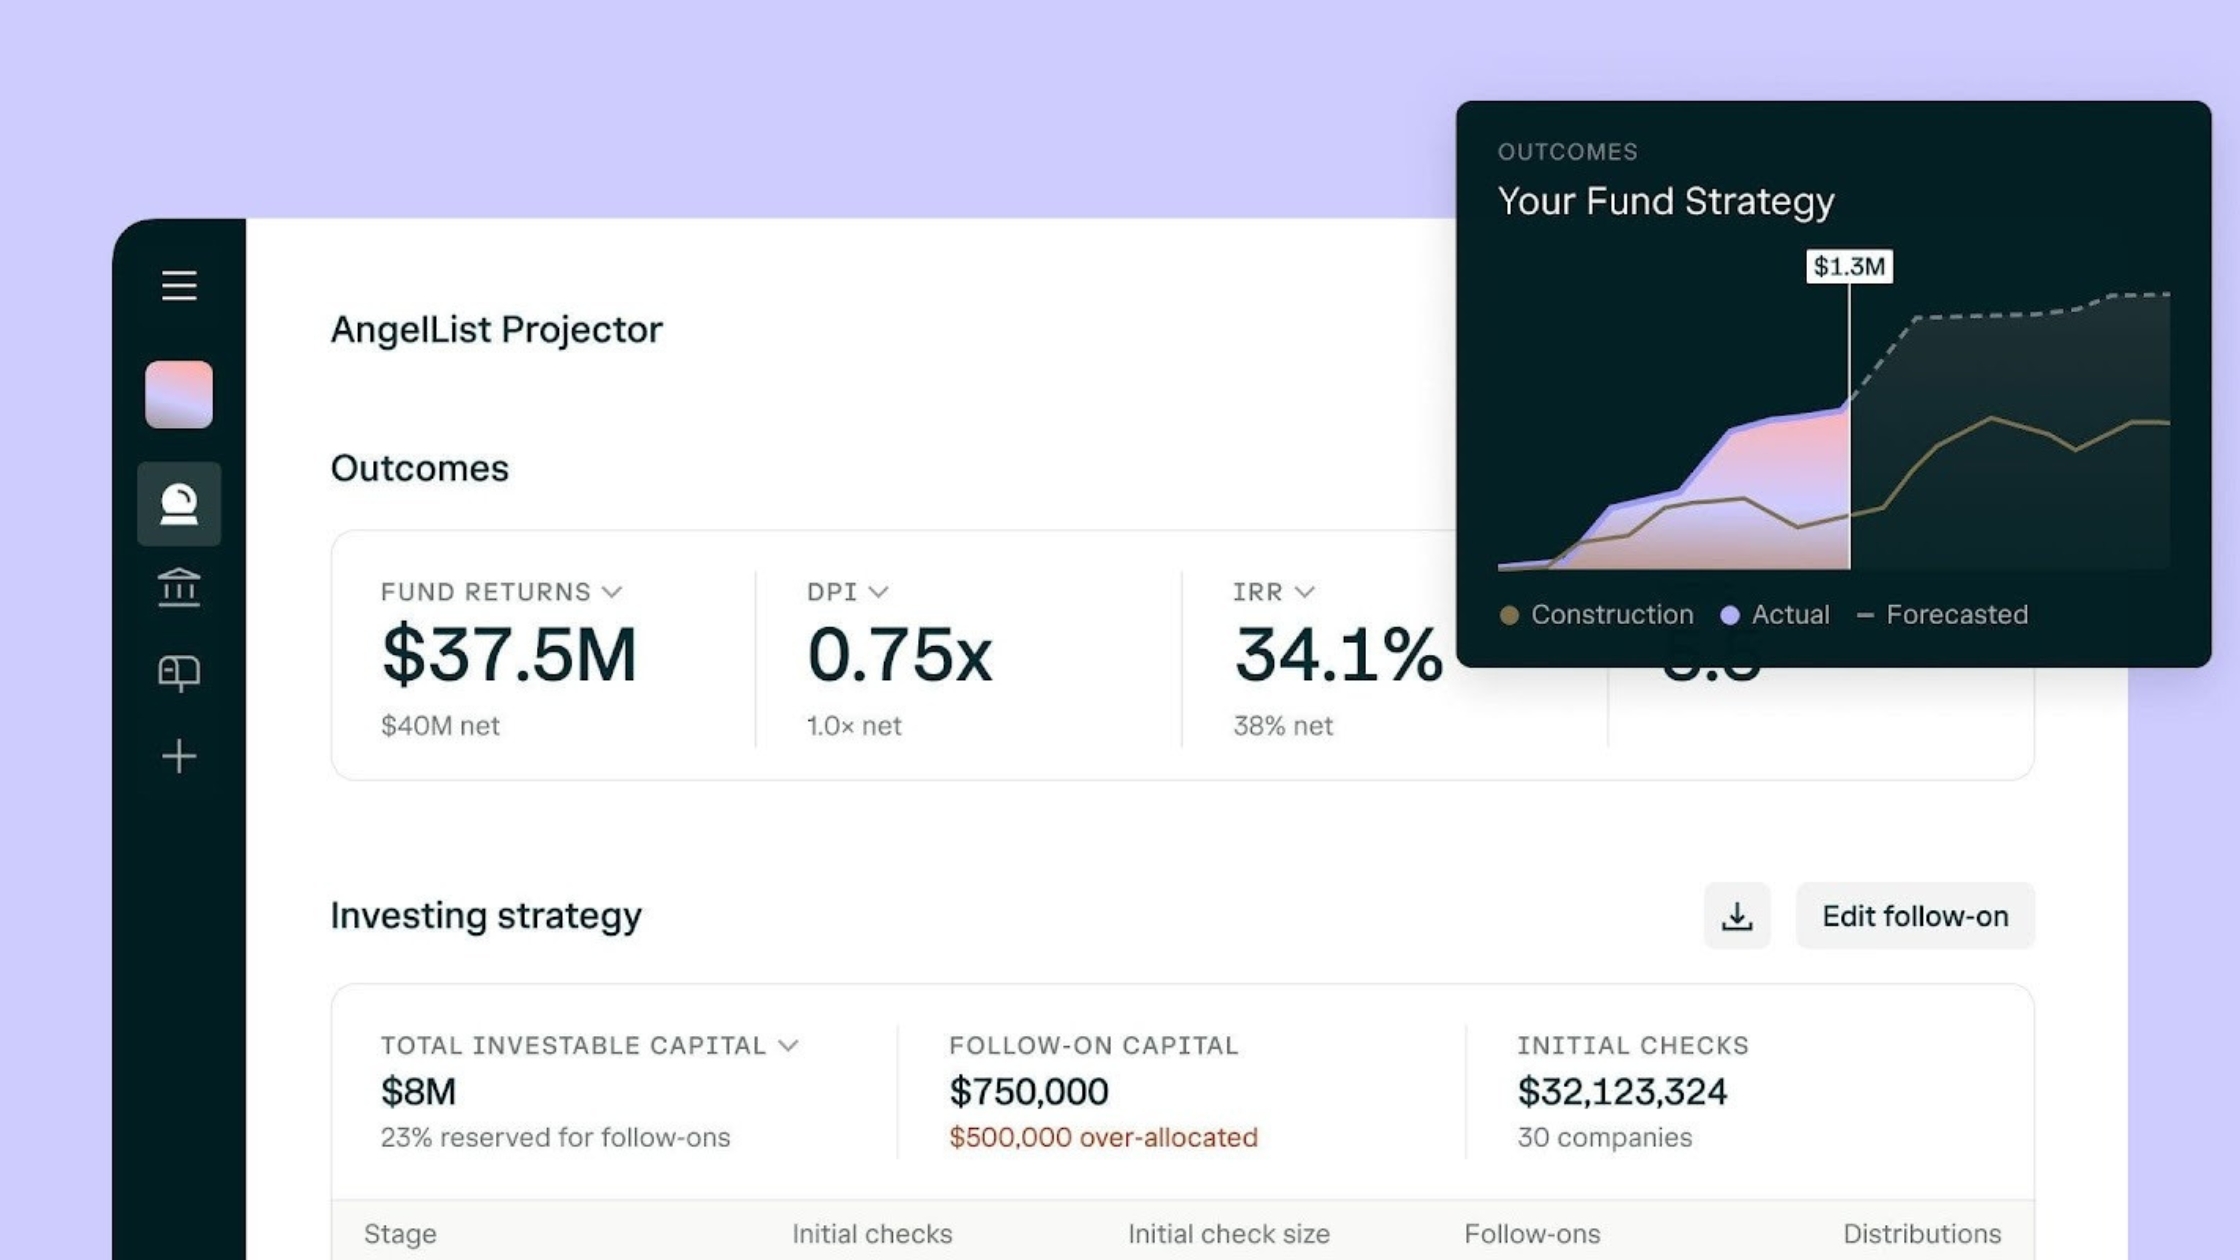Open the bank/fund management sidebar icon

pos(179,588)
